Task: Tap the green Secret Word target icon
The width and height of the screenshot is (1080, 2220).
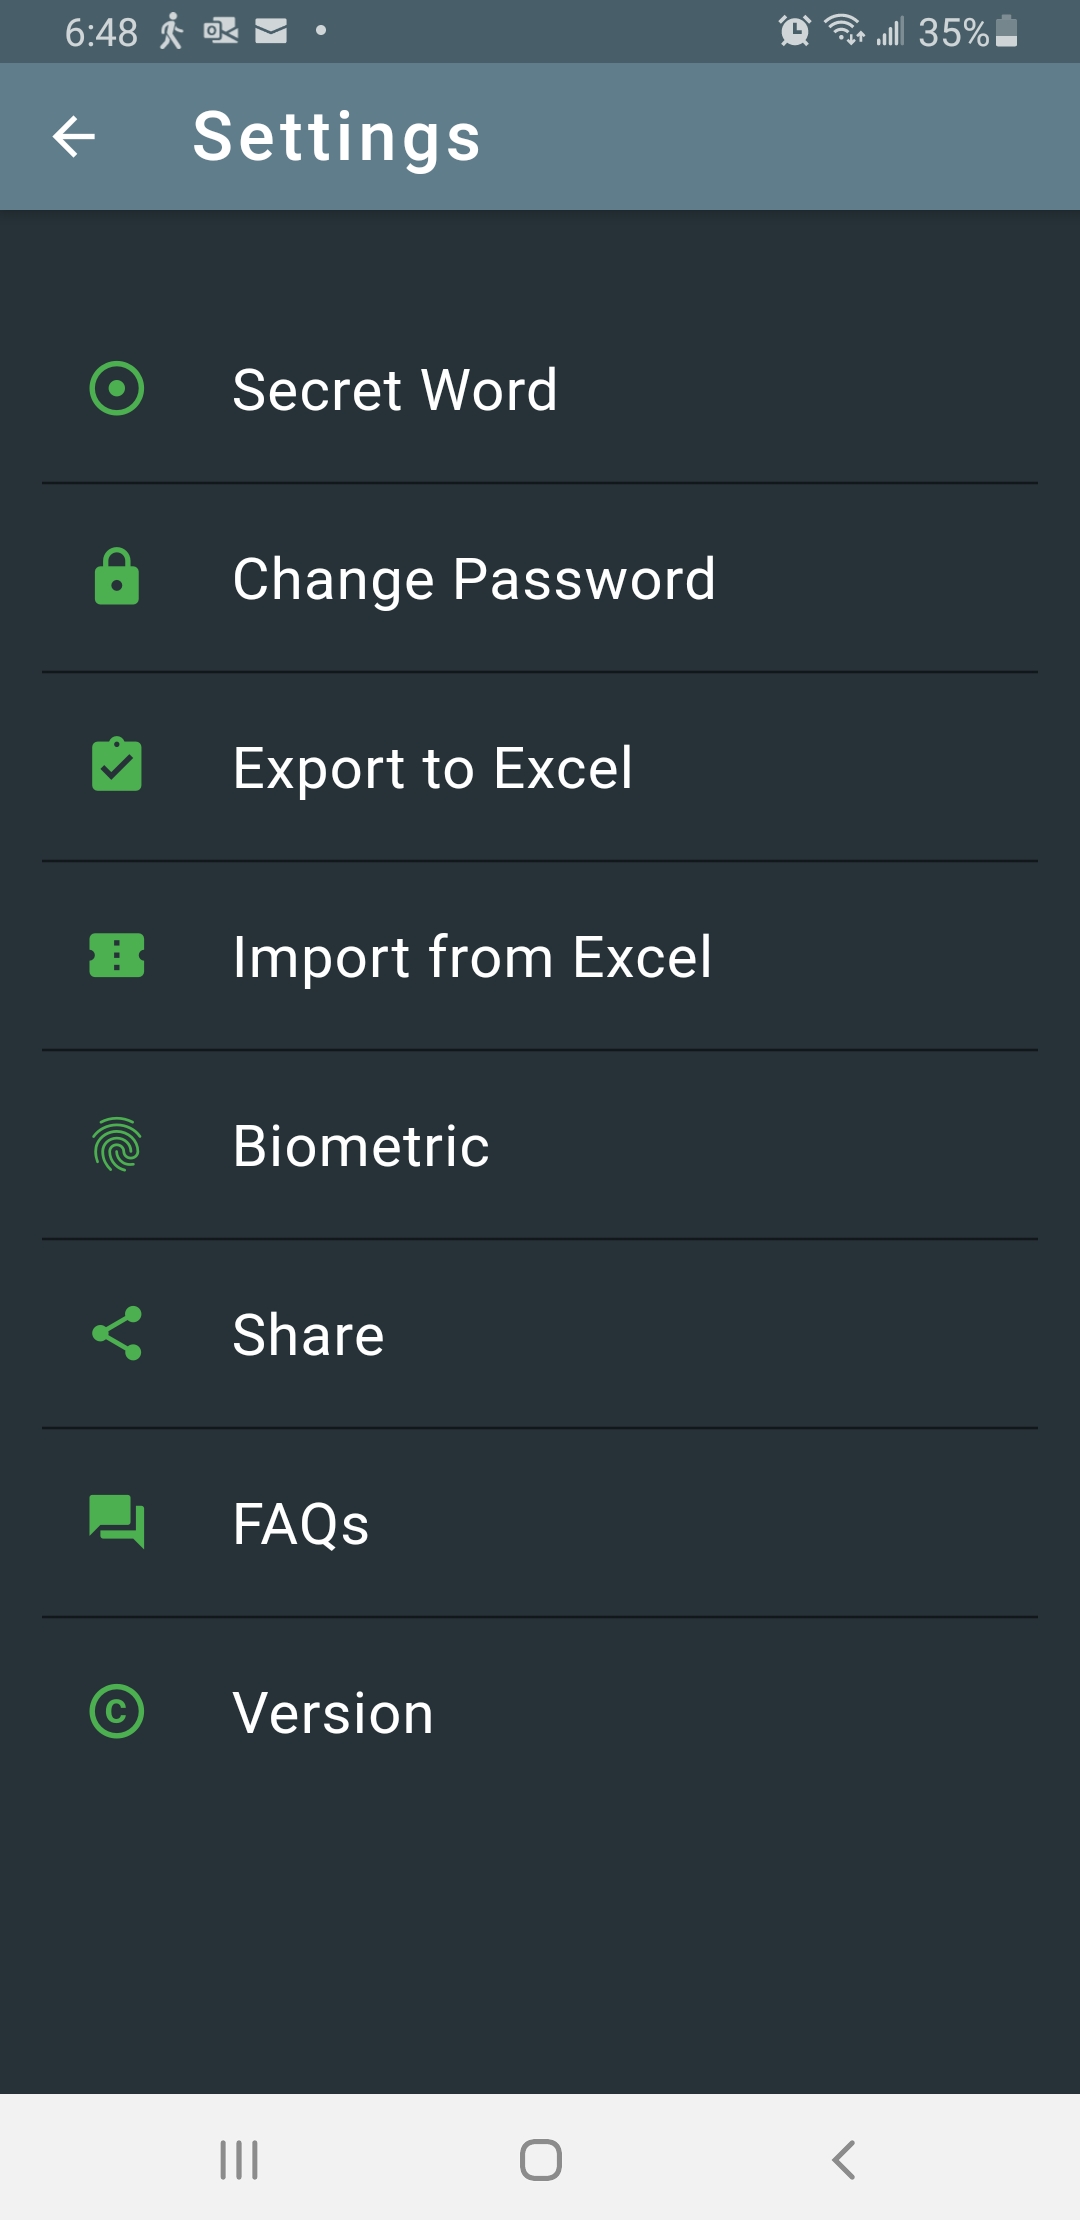Action: 117,388
